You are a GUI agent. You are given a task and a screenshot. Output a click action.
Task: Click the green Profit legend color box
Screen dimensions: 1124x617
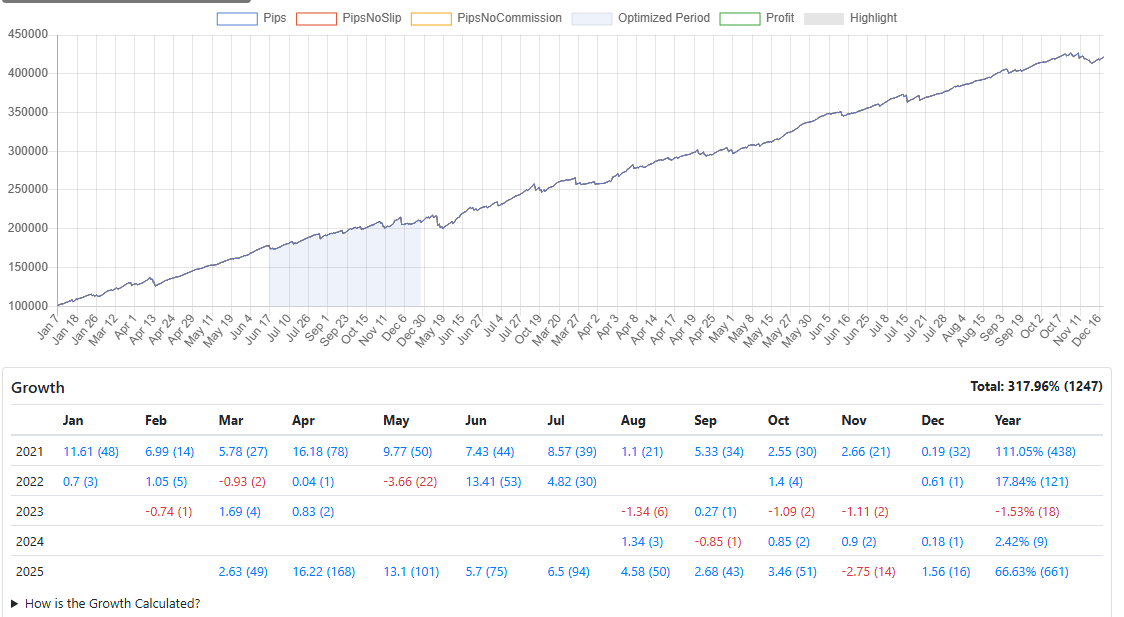pos(739,19)
